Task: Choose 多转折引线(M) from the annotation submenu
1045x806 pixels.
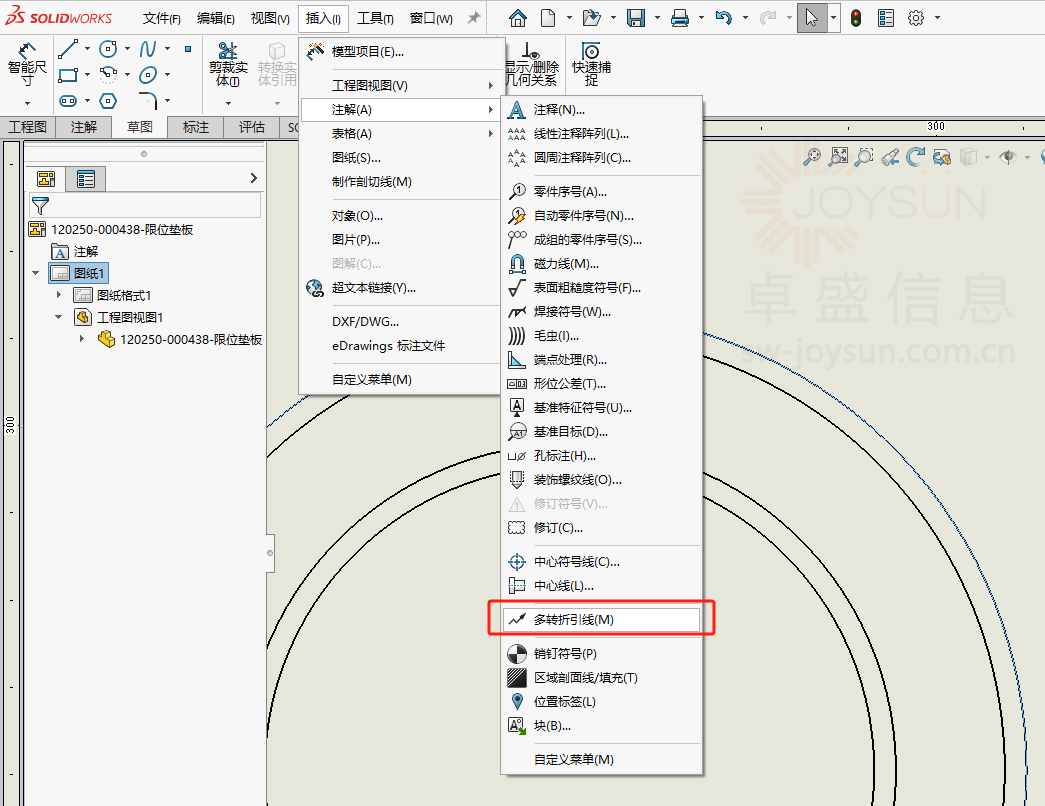Action: pyautogui.click(x=573, y=619)
